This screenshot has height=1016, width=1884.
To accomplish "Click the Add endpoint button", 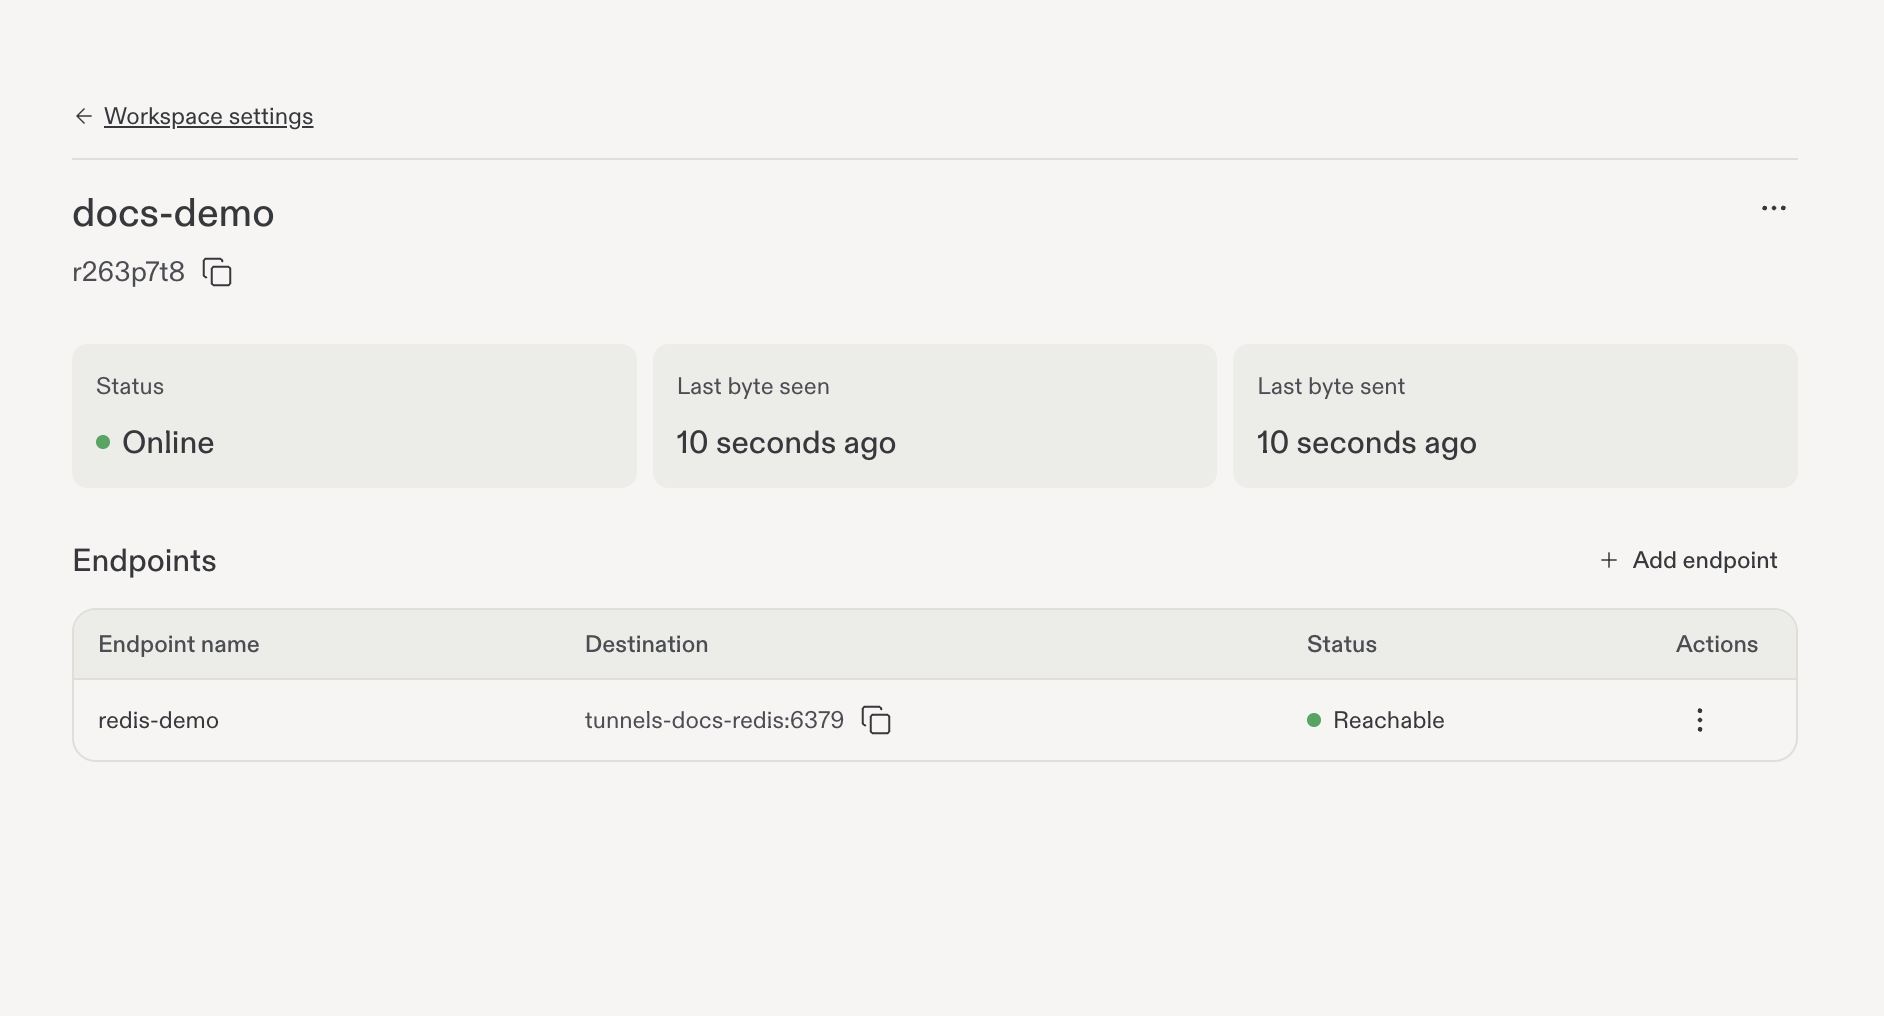I will pos(1689,560).
